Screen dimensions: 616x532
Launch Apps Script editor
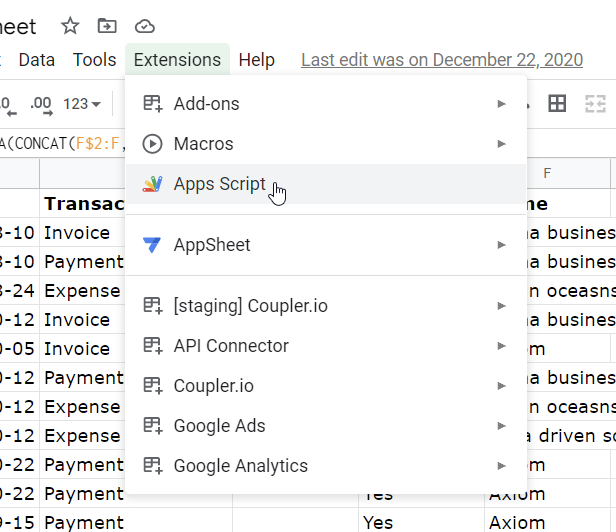(326, 184)
